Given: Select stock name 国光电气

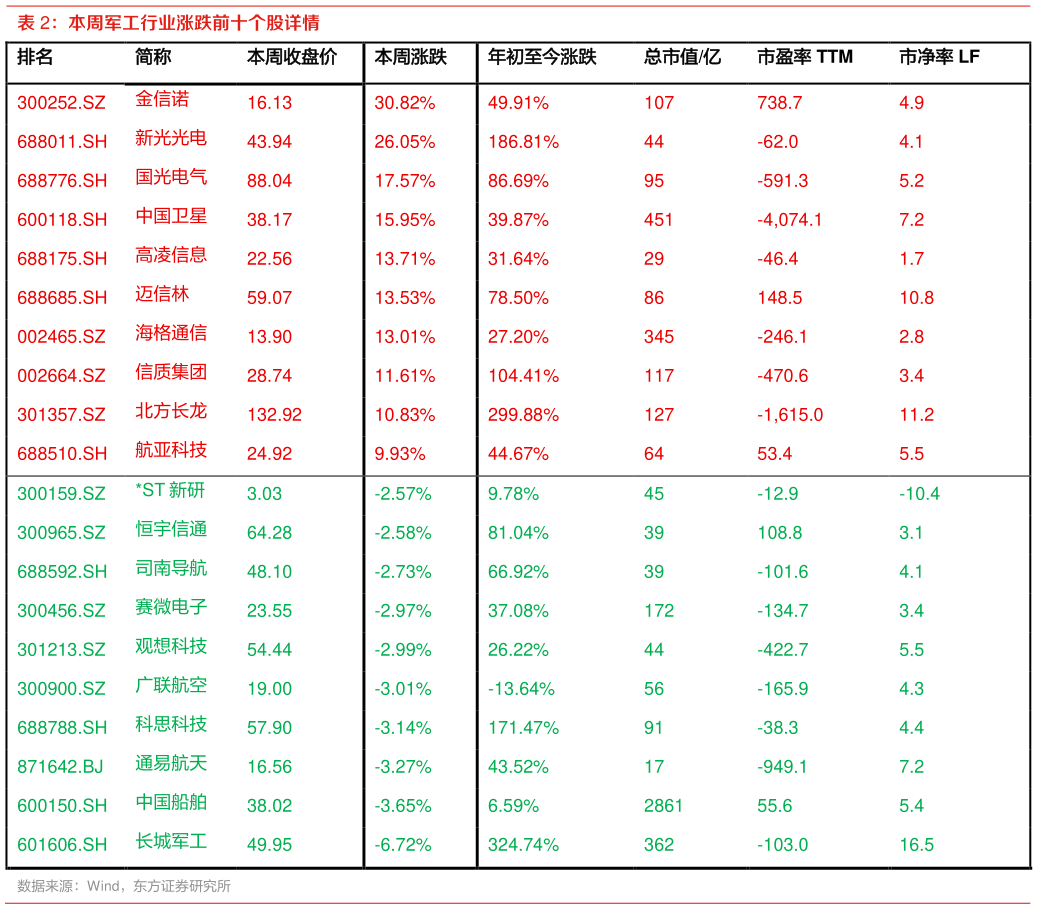Looking at the screenshot, I should 171,177.
